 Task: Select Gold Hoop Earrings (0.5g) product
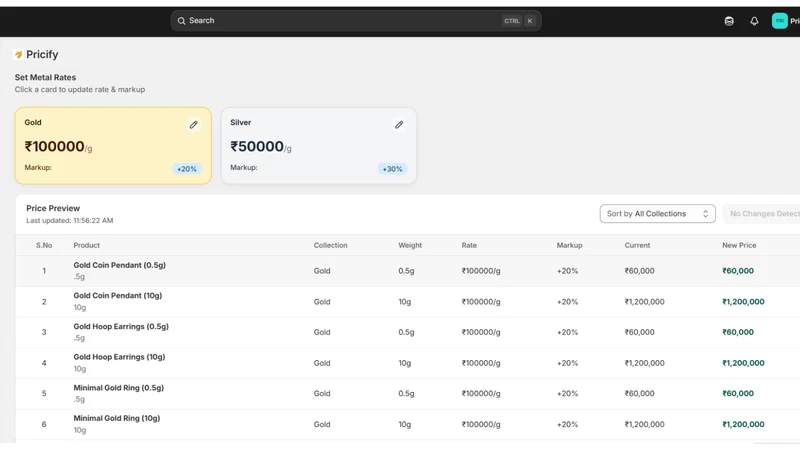point(121,327)
